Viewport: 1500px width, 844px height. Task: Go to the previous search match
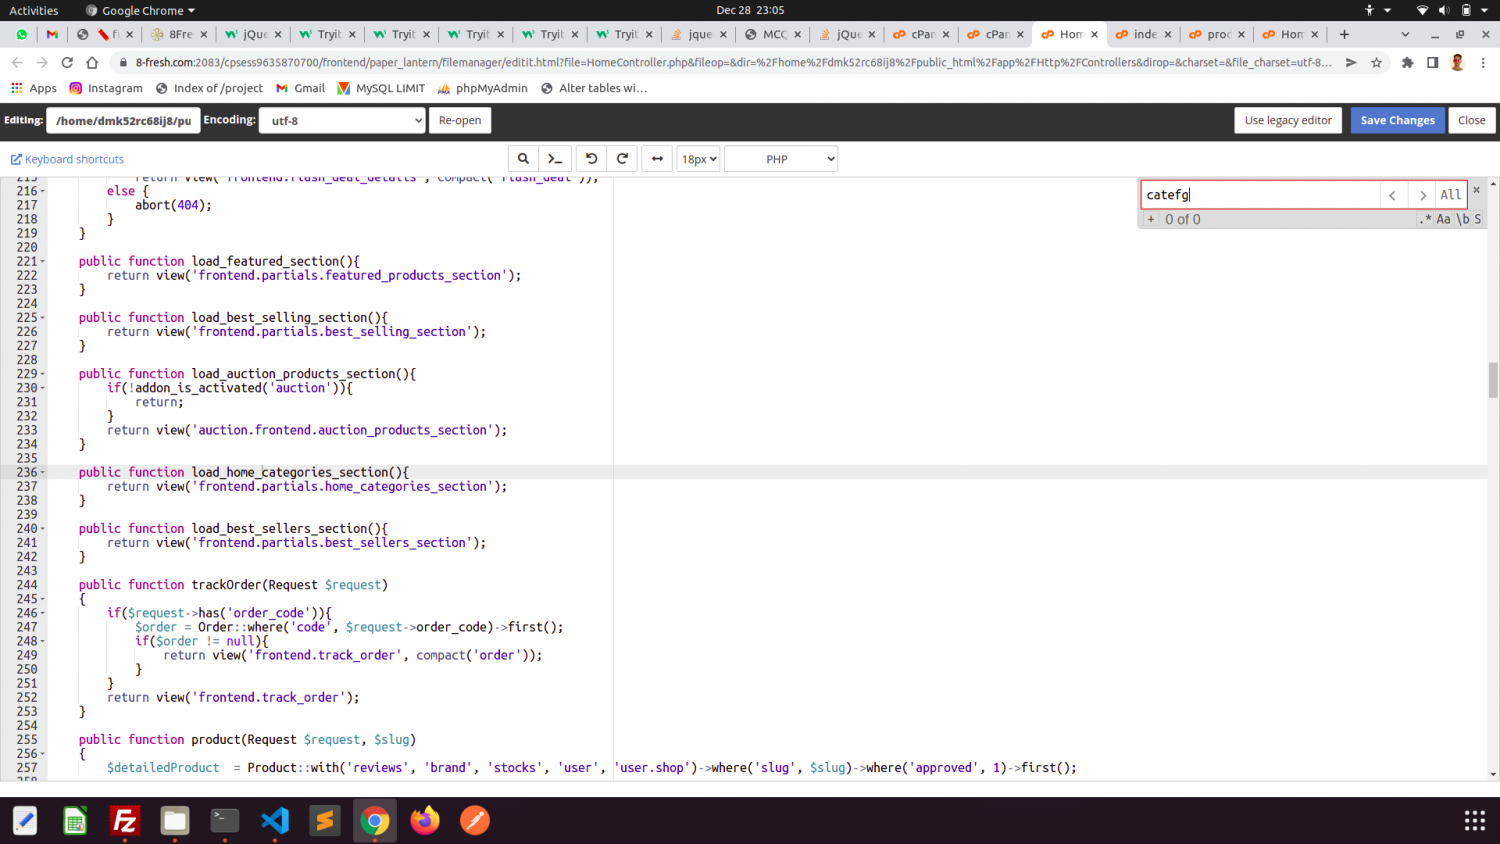pyautogui.click(x=1393, y=195)
